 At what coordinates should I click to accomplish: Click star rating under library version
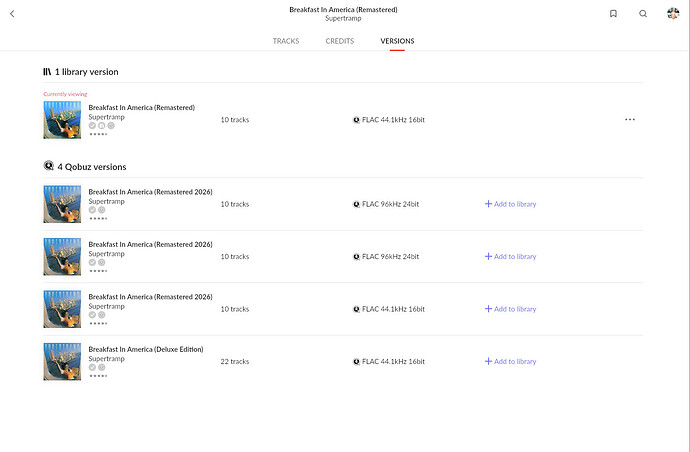click(98, 134)
